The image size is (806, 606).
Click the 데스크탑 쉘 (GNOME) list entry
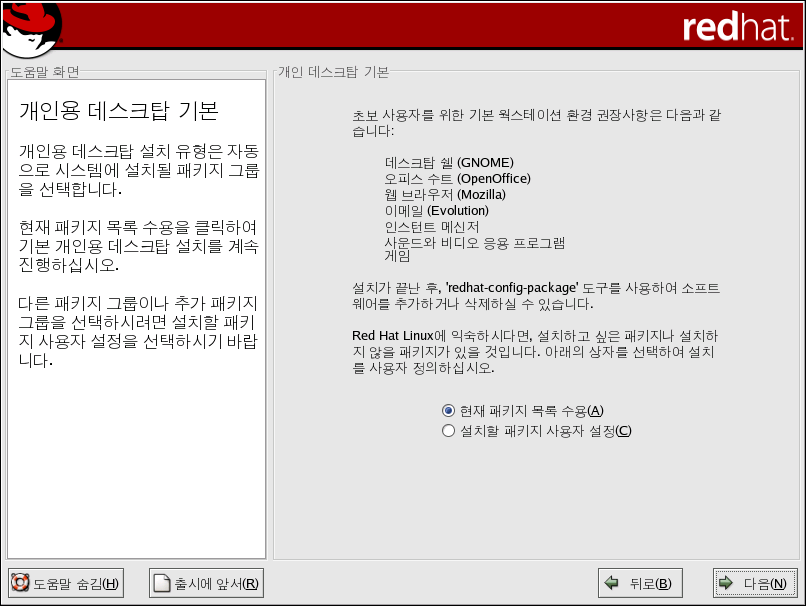point(448,163)
